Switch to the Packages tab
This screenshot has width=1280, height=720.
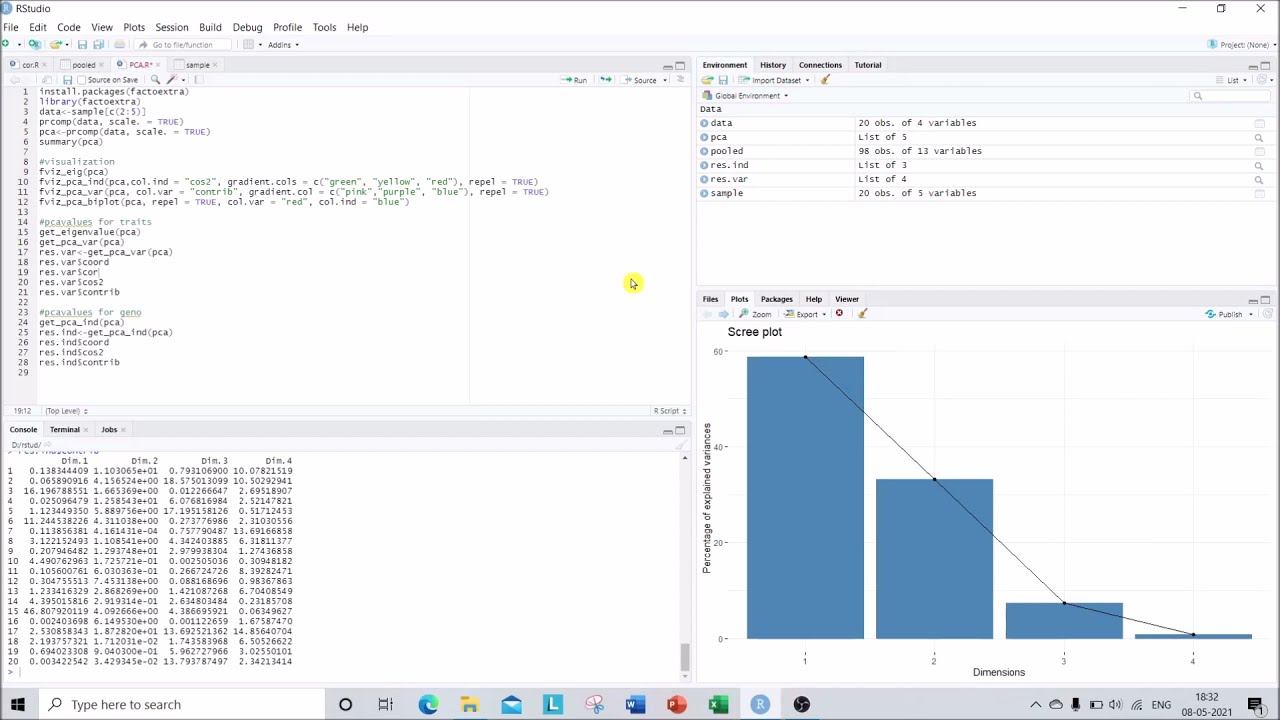(x=776, y=299)
